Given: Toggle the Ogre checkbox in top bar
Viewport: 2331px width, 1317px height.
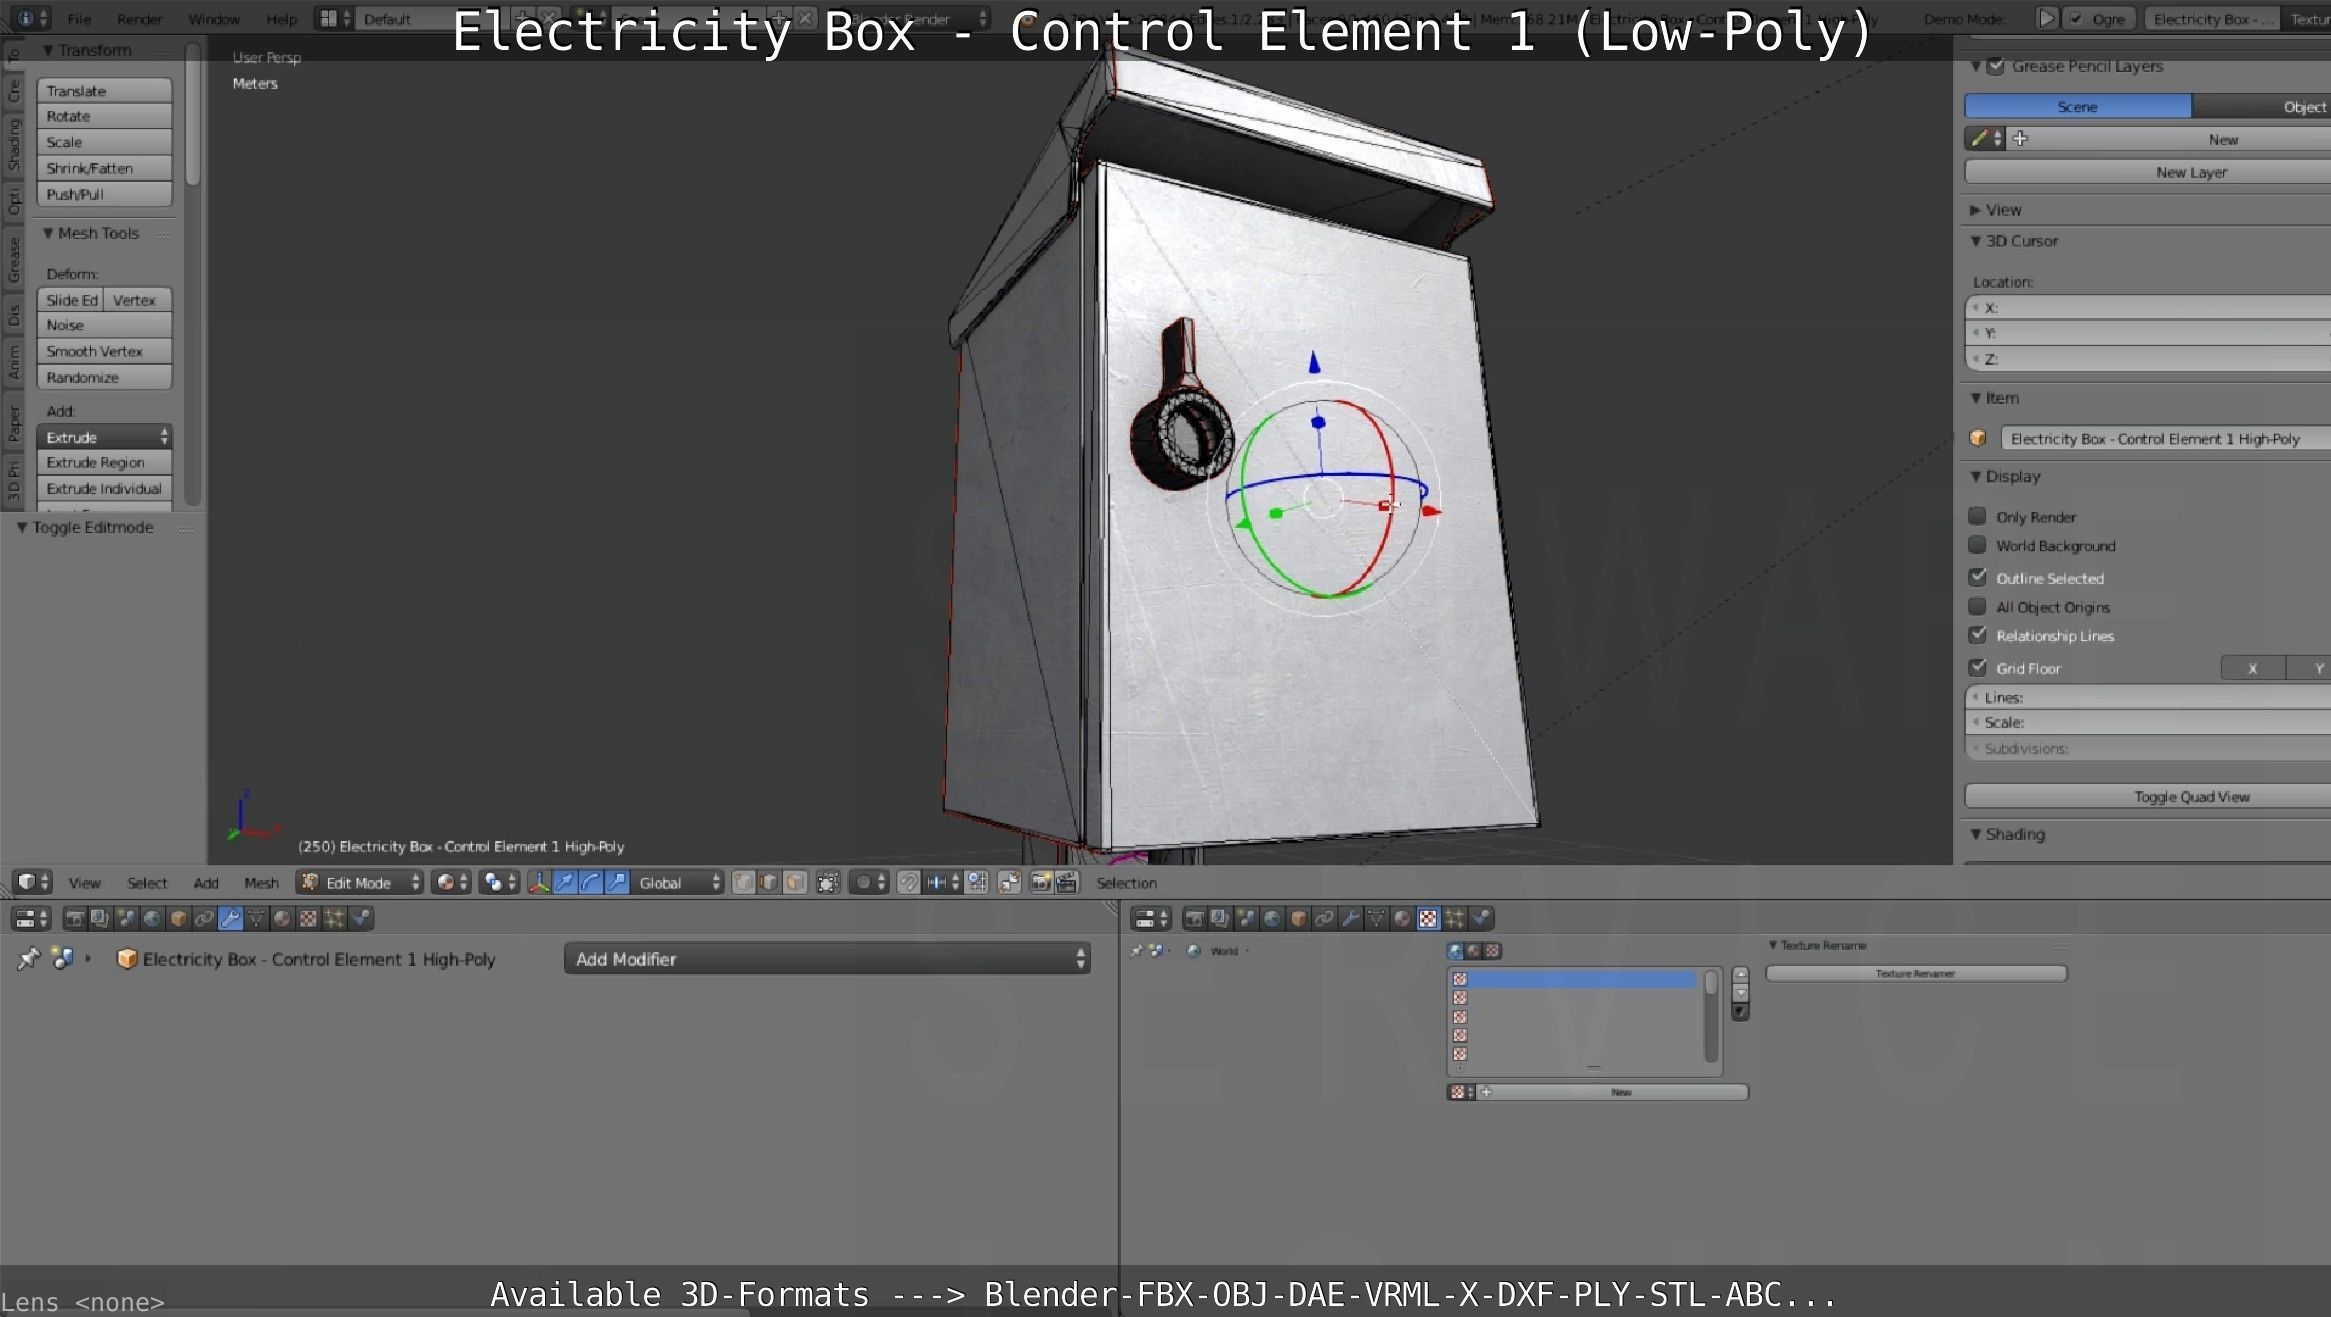Looking at the screenshot, I should pyautogui.click(x=2076, y=19).
